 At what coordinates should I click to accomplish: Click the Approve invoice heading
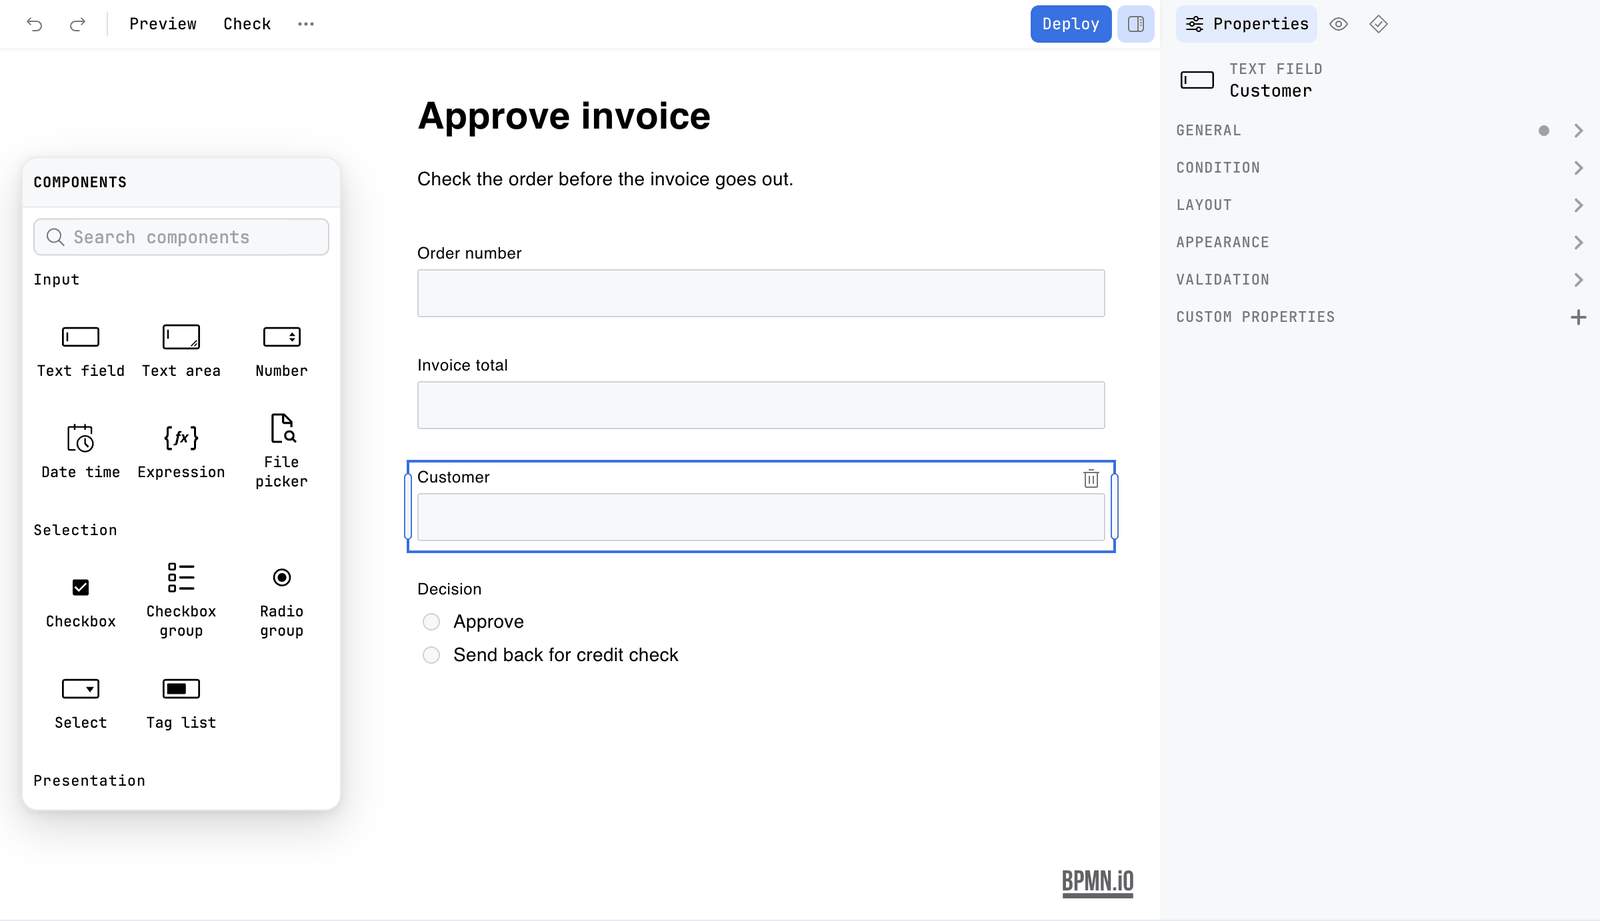coord(564,116)
